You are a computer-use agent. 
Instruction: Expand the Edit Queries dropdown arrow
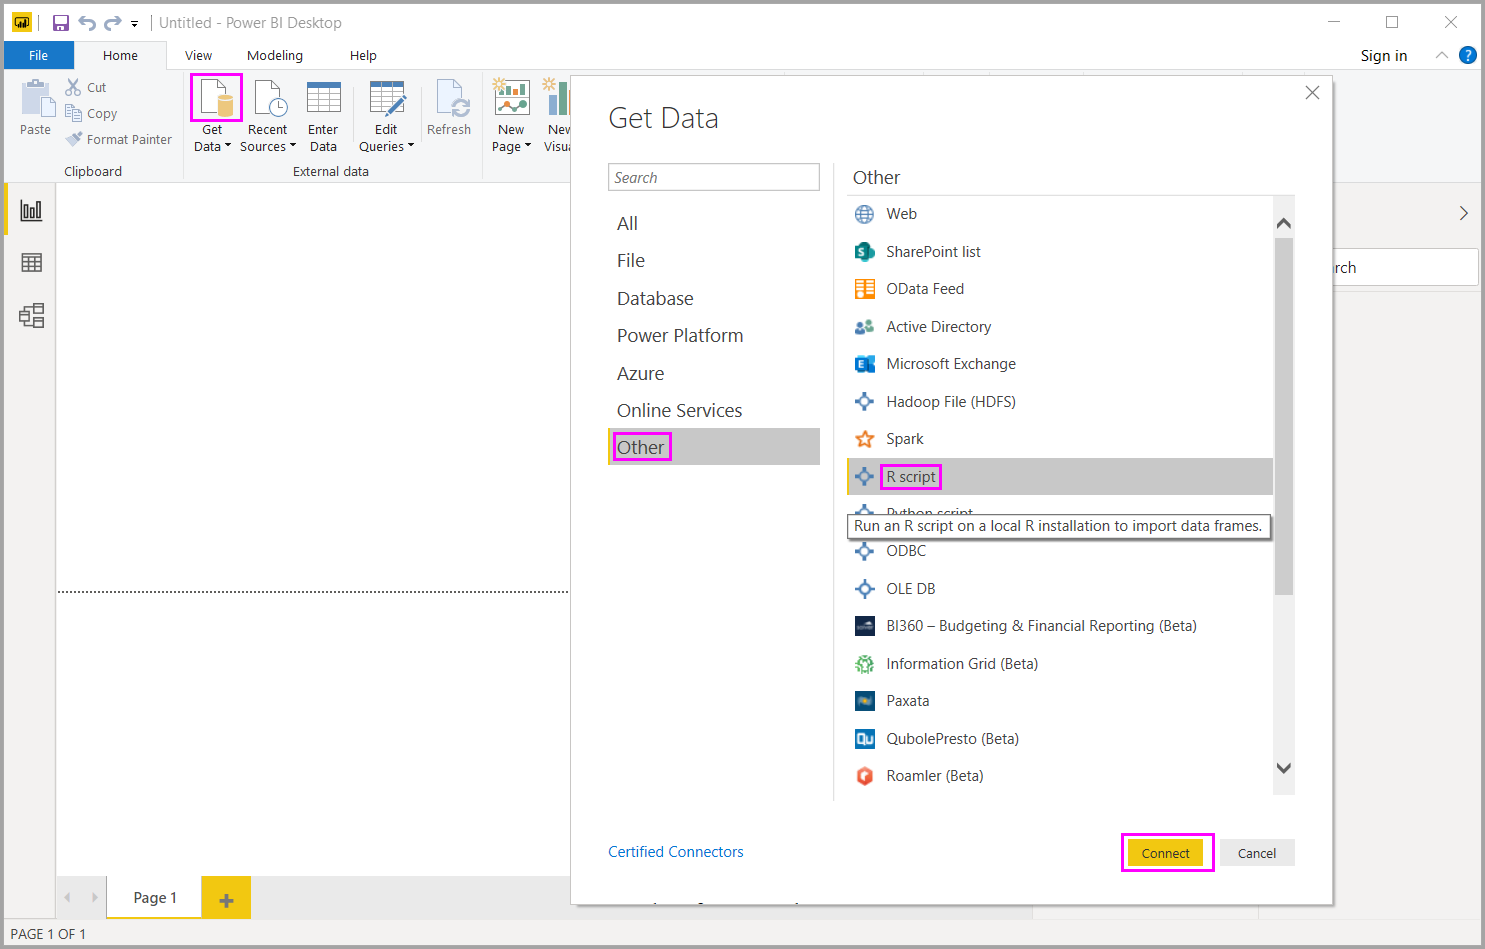coord(411,146)
